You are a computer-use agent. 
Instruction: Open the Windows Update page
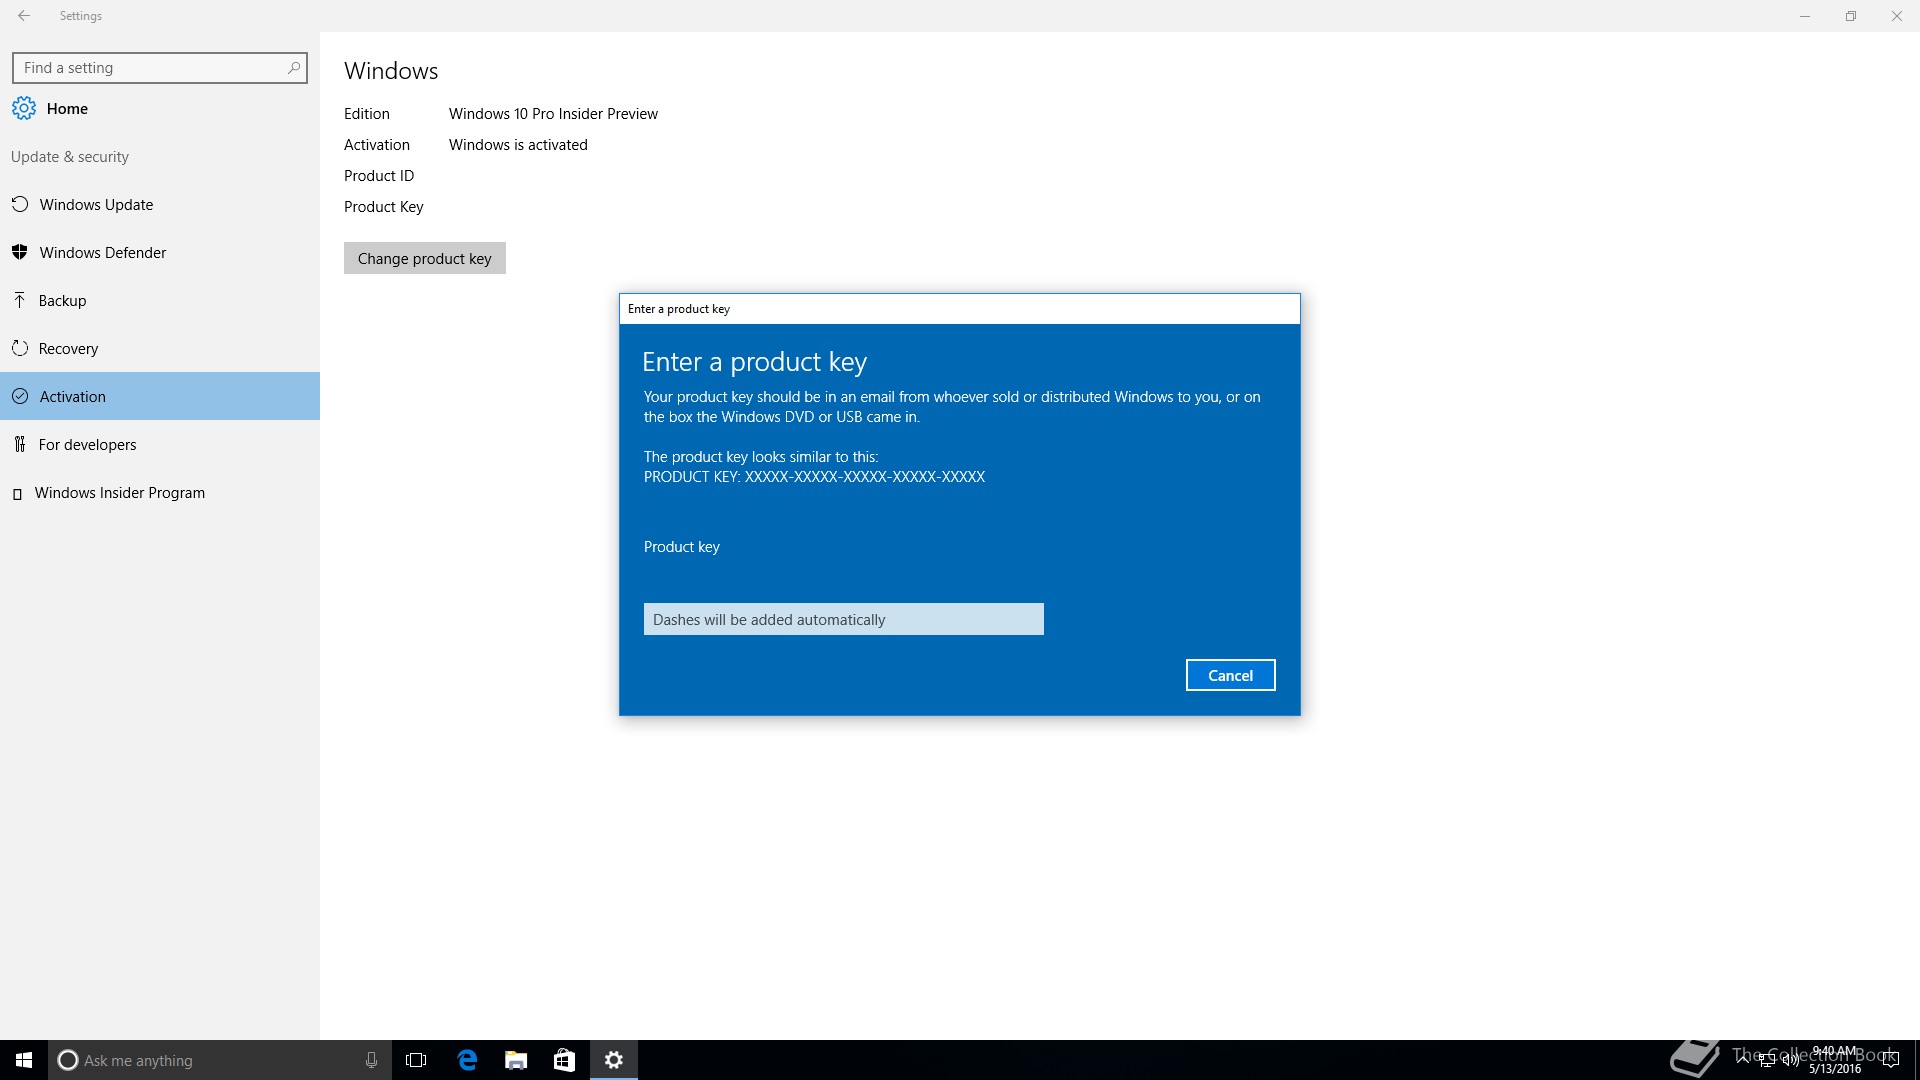pyautogui.click(x=160, y=204)
